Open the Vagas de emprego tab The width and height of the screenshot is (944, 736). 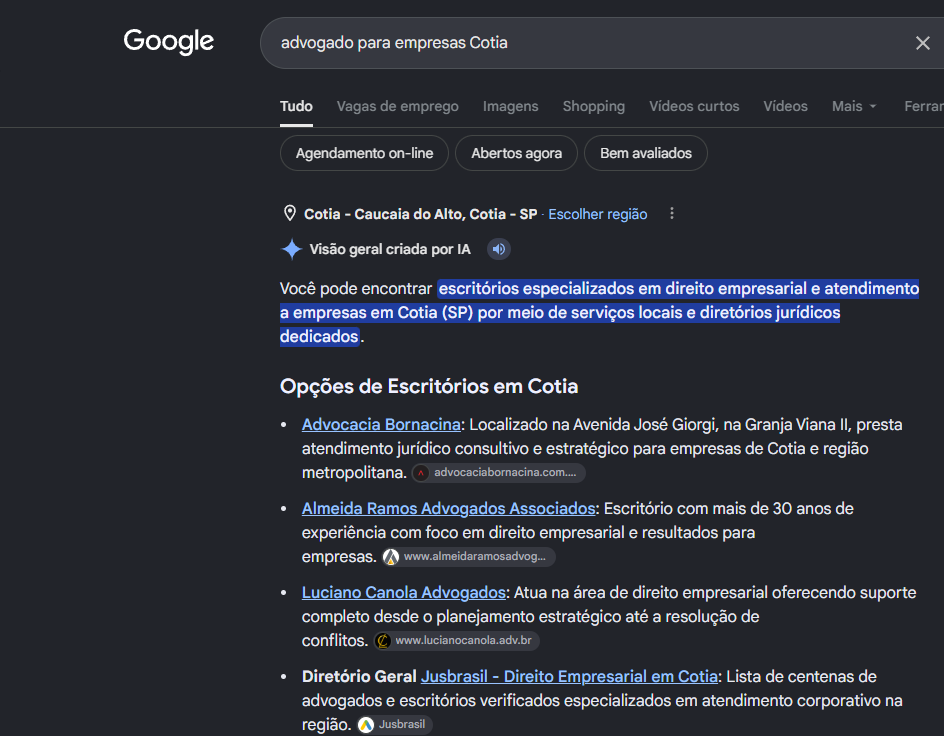(397, 107)
